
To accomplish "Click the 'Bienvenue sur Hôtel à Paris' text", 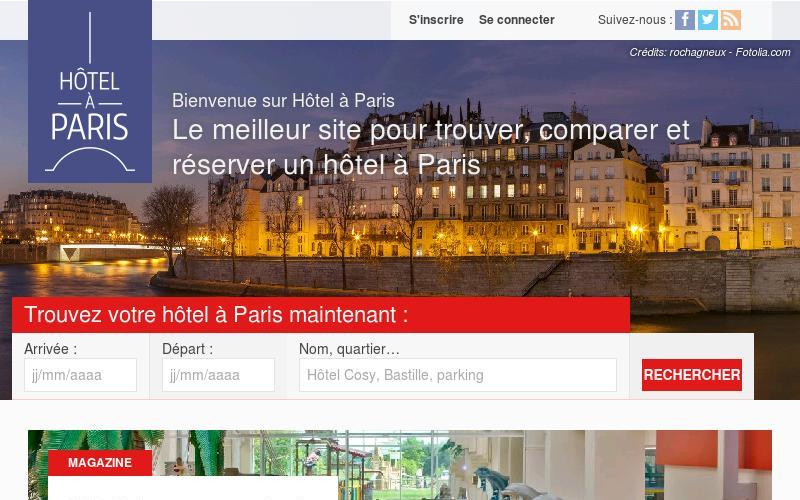I will (283, 101).
